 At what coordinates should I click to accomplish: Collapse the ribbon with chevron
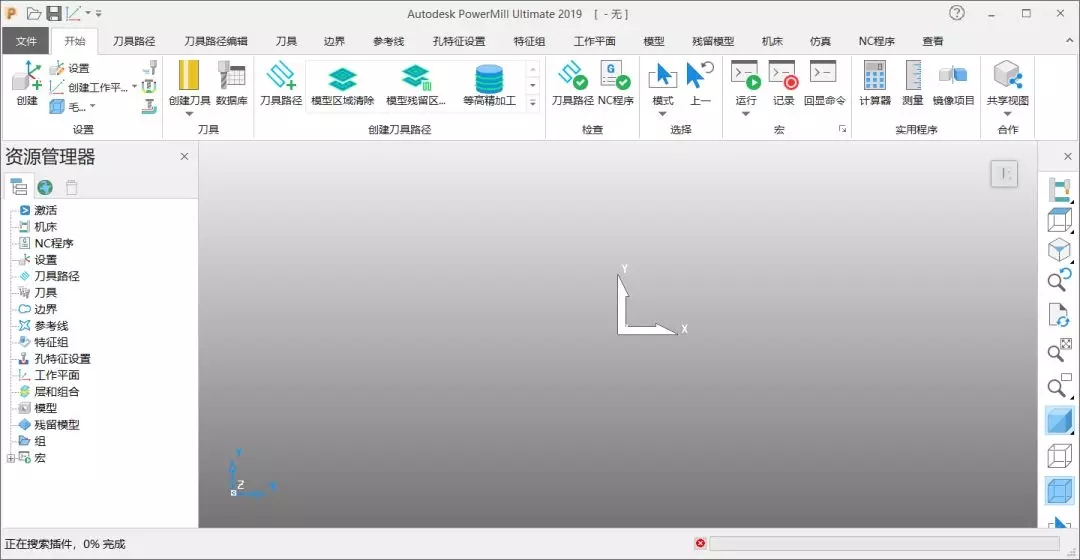(x=1069, y=41)
